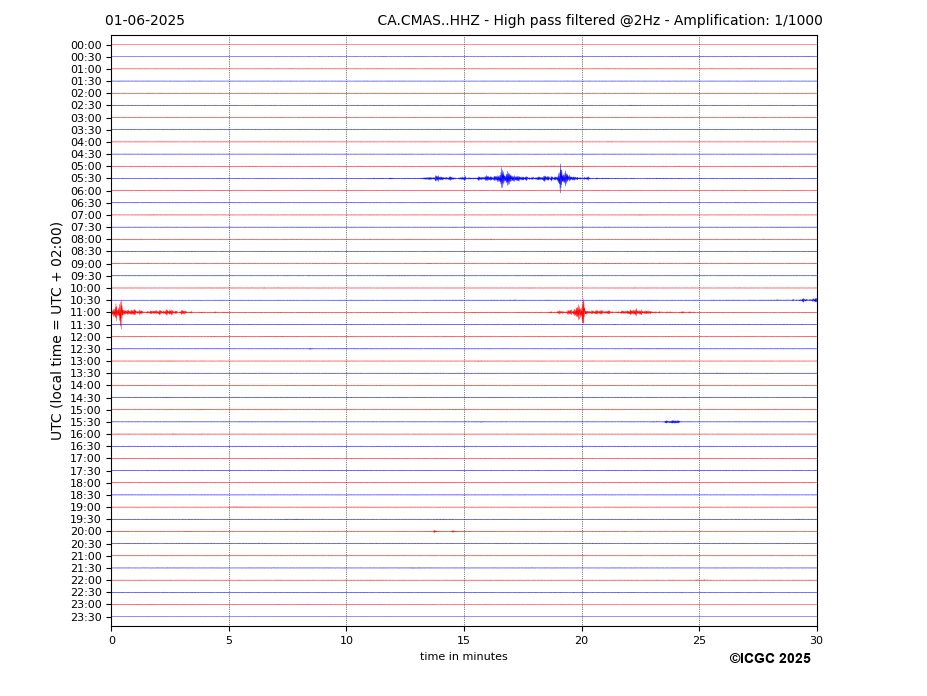927x696 pixels.
Task: Click small blue signal on 15:30 trace
Action: (672, 422)
